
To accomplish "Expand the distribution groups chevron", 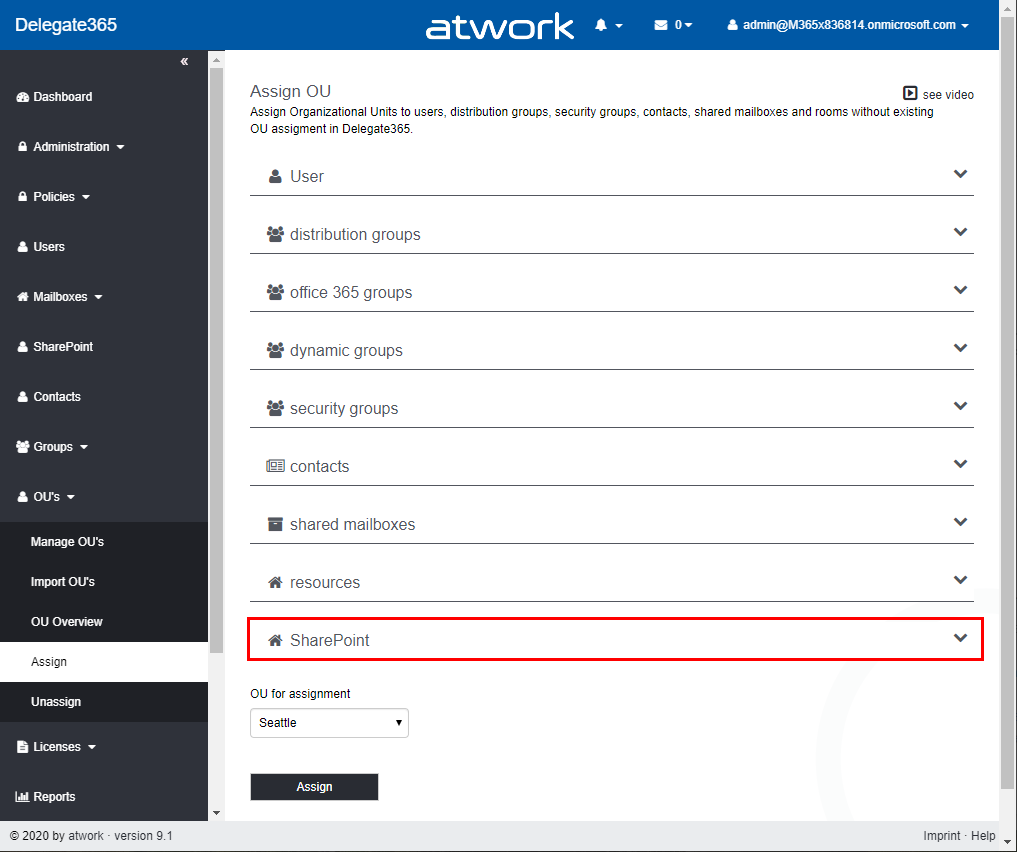I will 961,231.
